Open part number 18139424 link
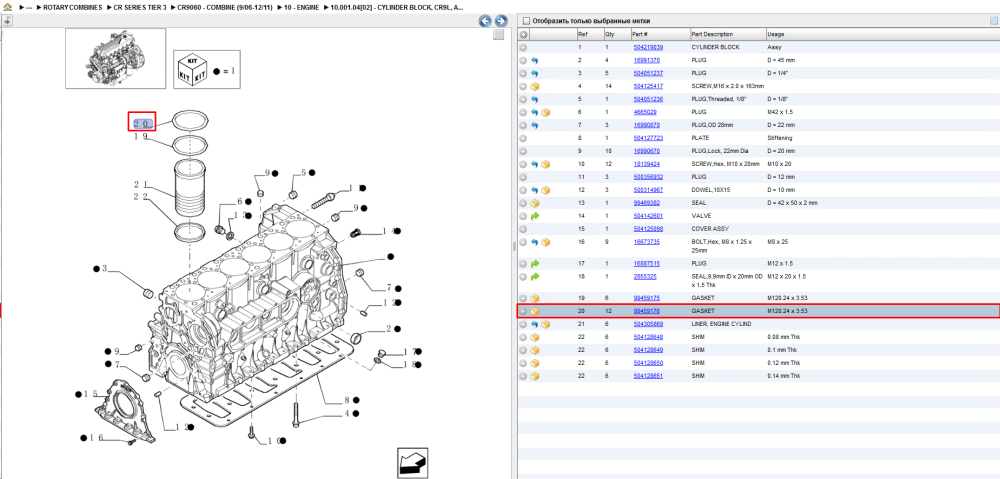Viewport: 1000px width, 479px height. click(x=647, y=165)
